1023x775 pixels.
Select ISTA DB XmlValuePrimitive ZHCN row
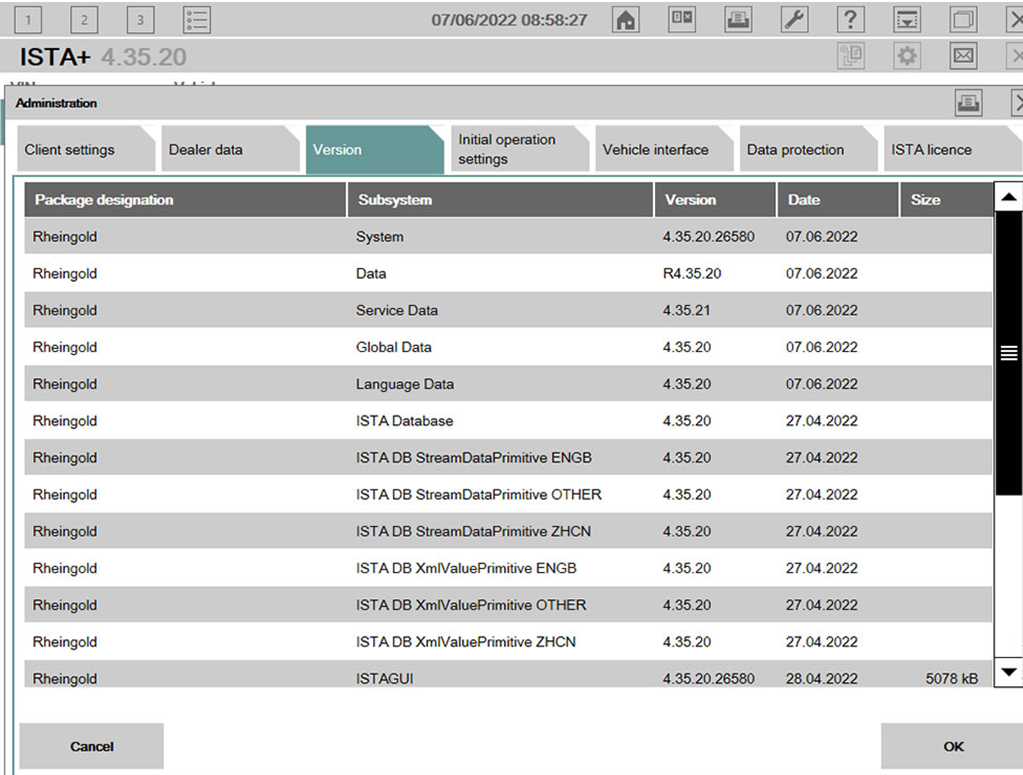[508, 642]
